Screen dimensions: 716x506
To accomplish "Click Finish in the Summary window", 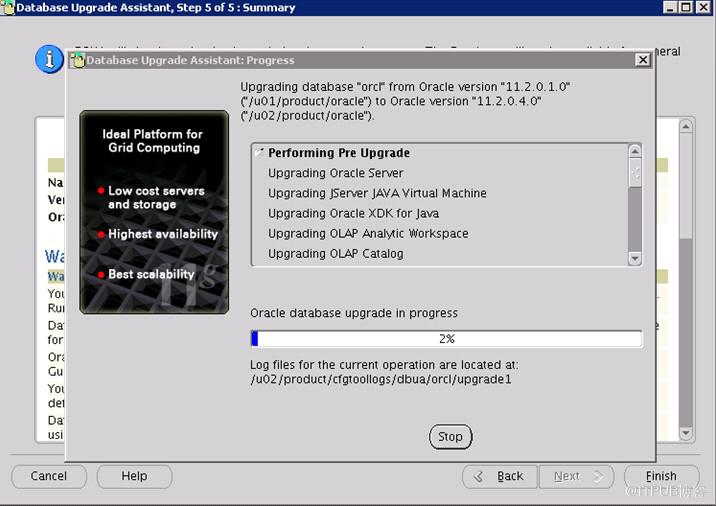I will (661, 476).
